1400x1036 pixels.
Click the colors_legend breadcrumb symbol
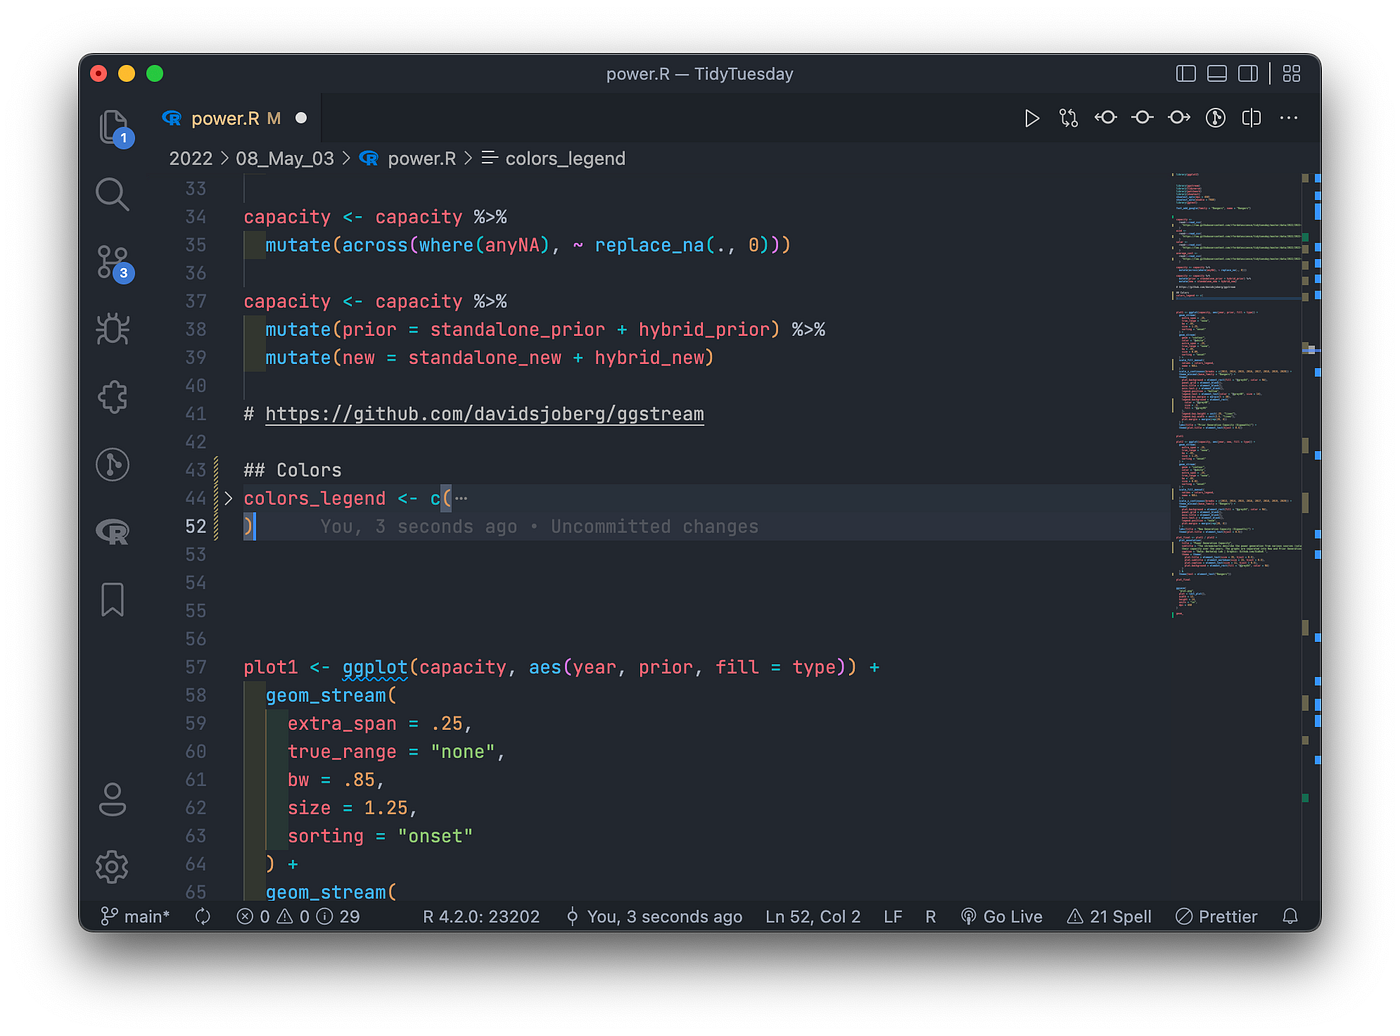point(565,158)
